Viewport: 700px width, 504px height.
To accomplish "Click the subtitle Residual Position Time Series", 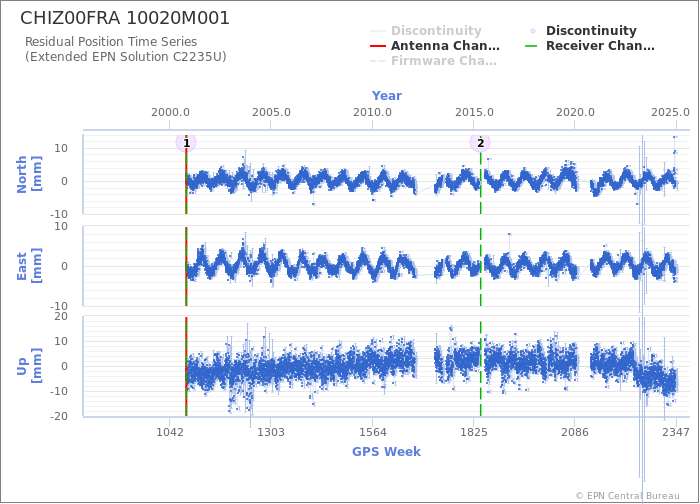I will coord(111,42).
